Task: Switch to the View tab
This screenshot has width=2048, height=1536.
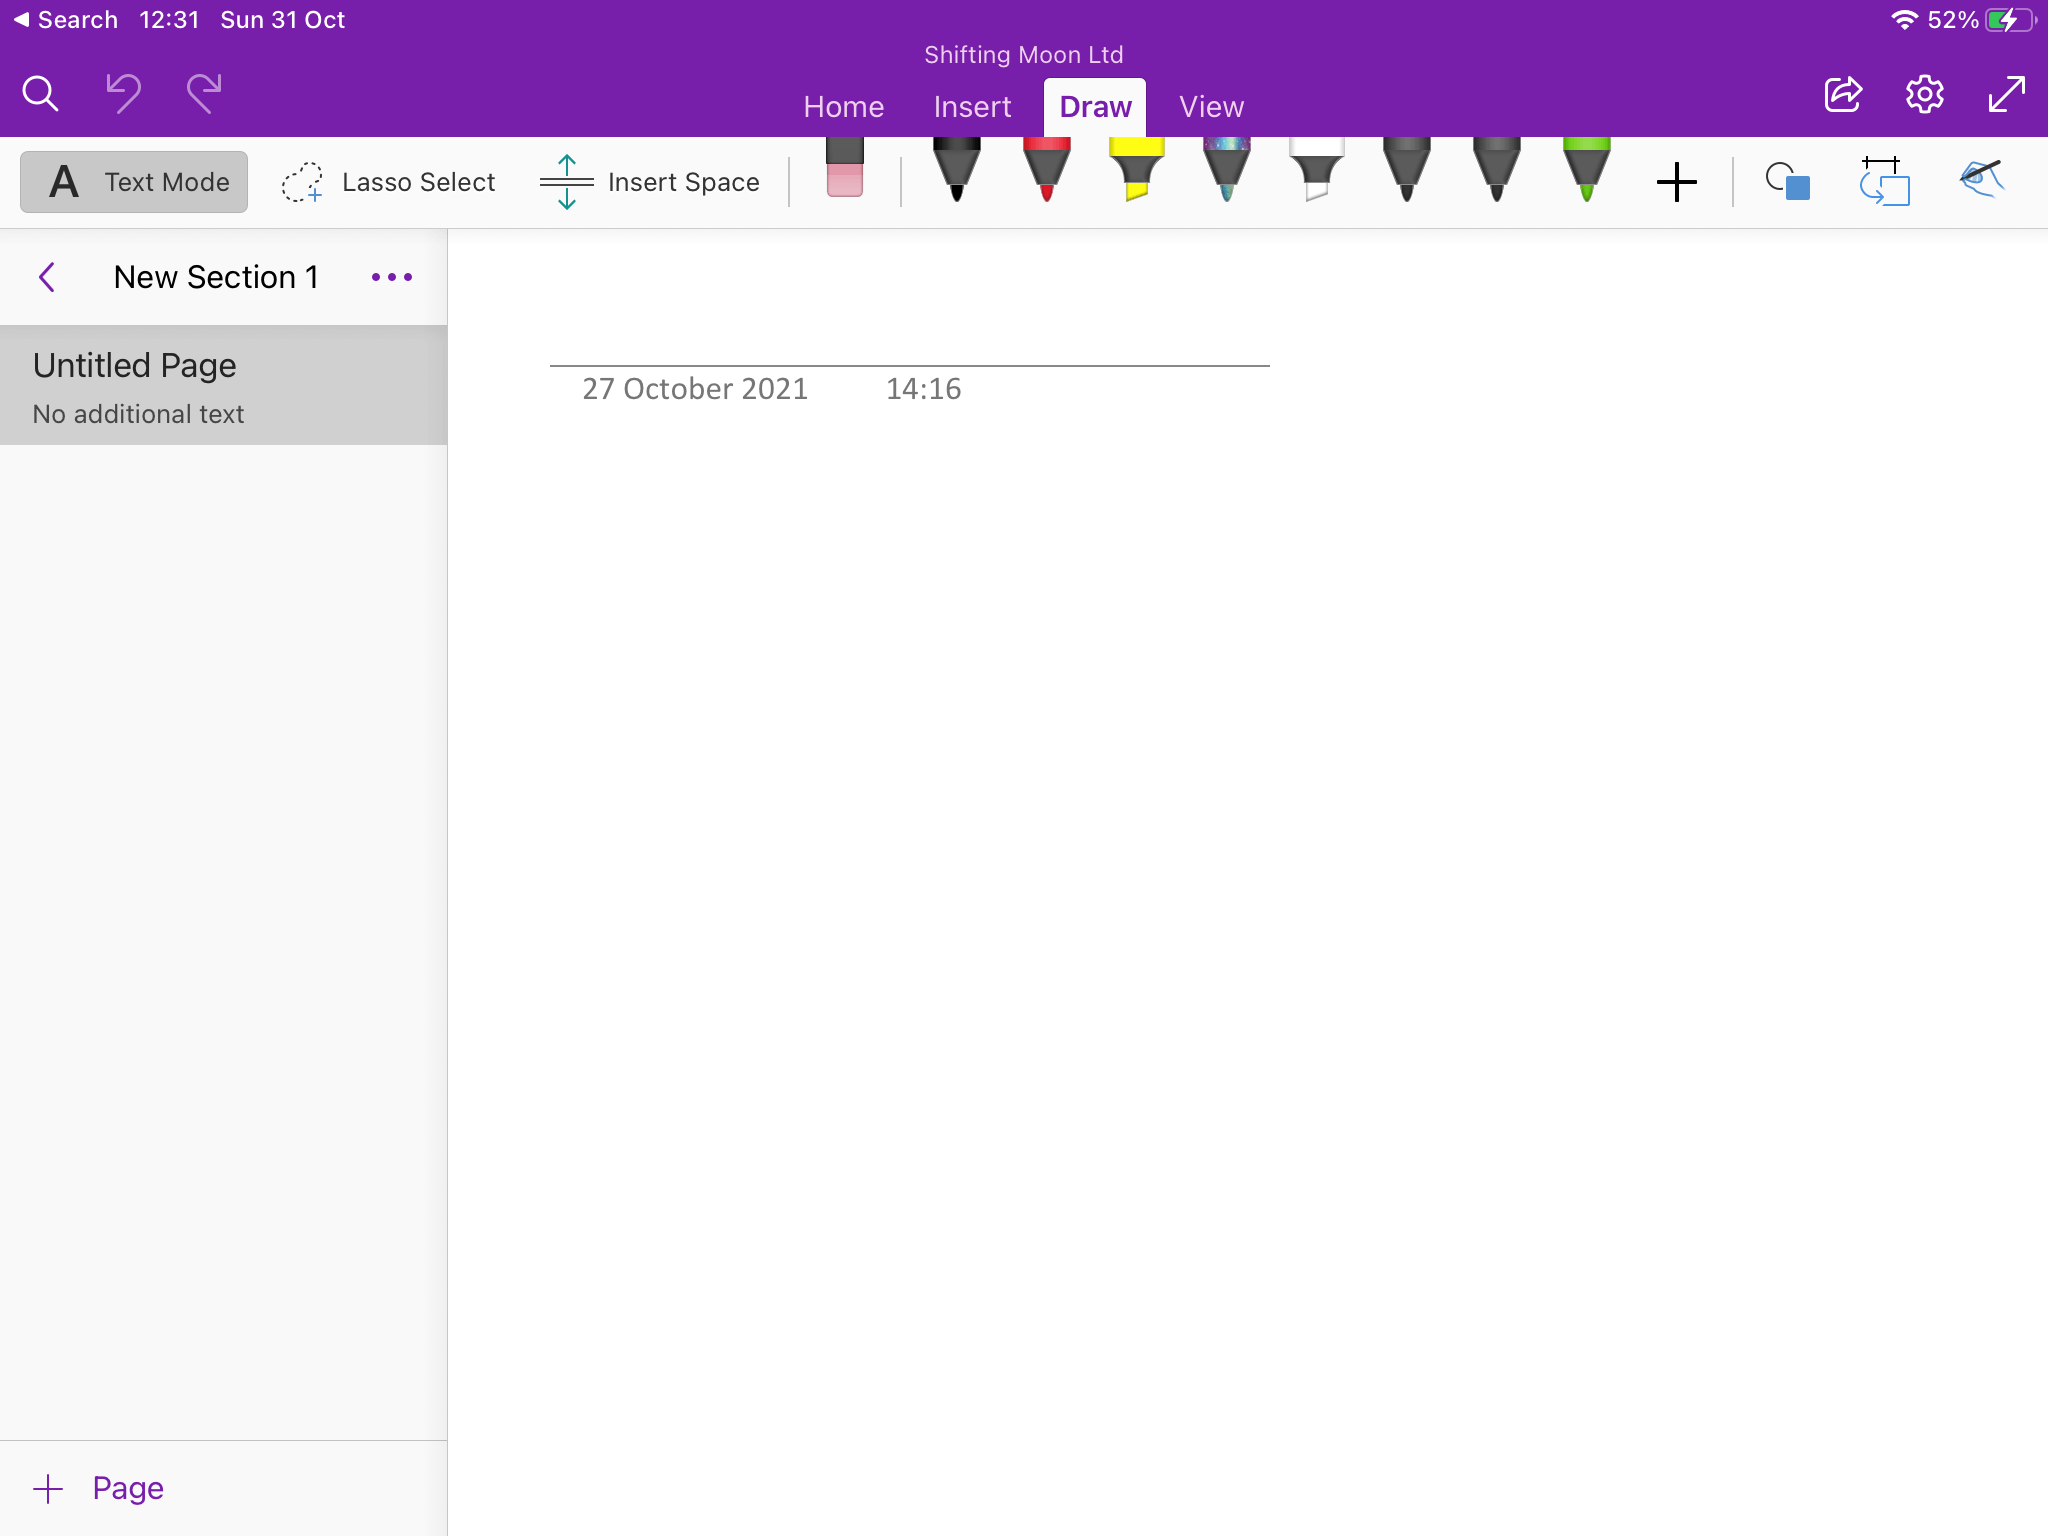Action: pyautogui.click(x=1211, y=107)
